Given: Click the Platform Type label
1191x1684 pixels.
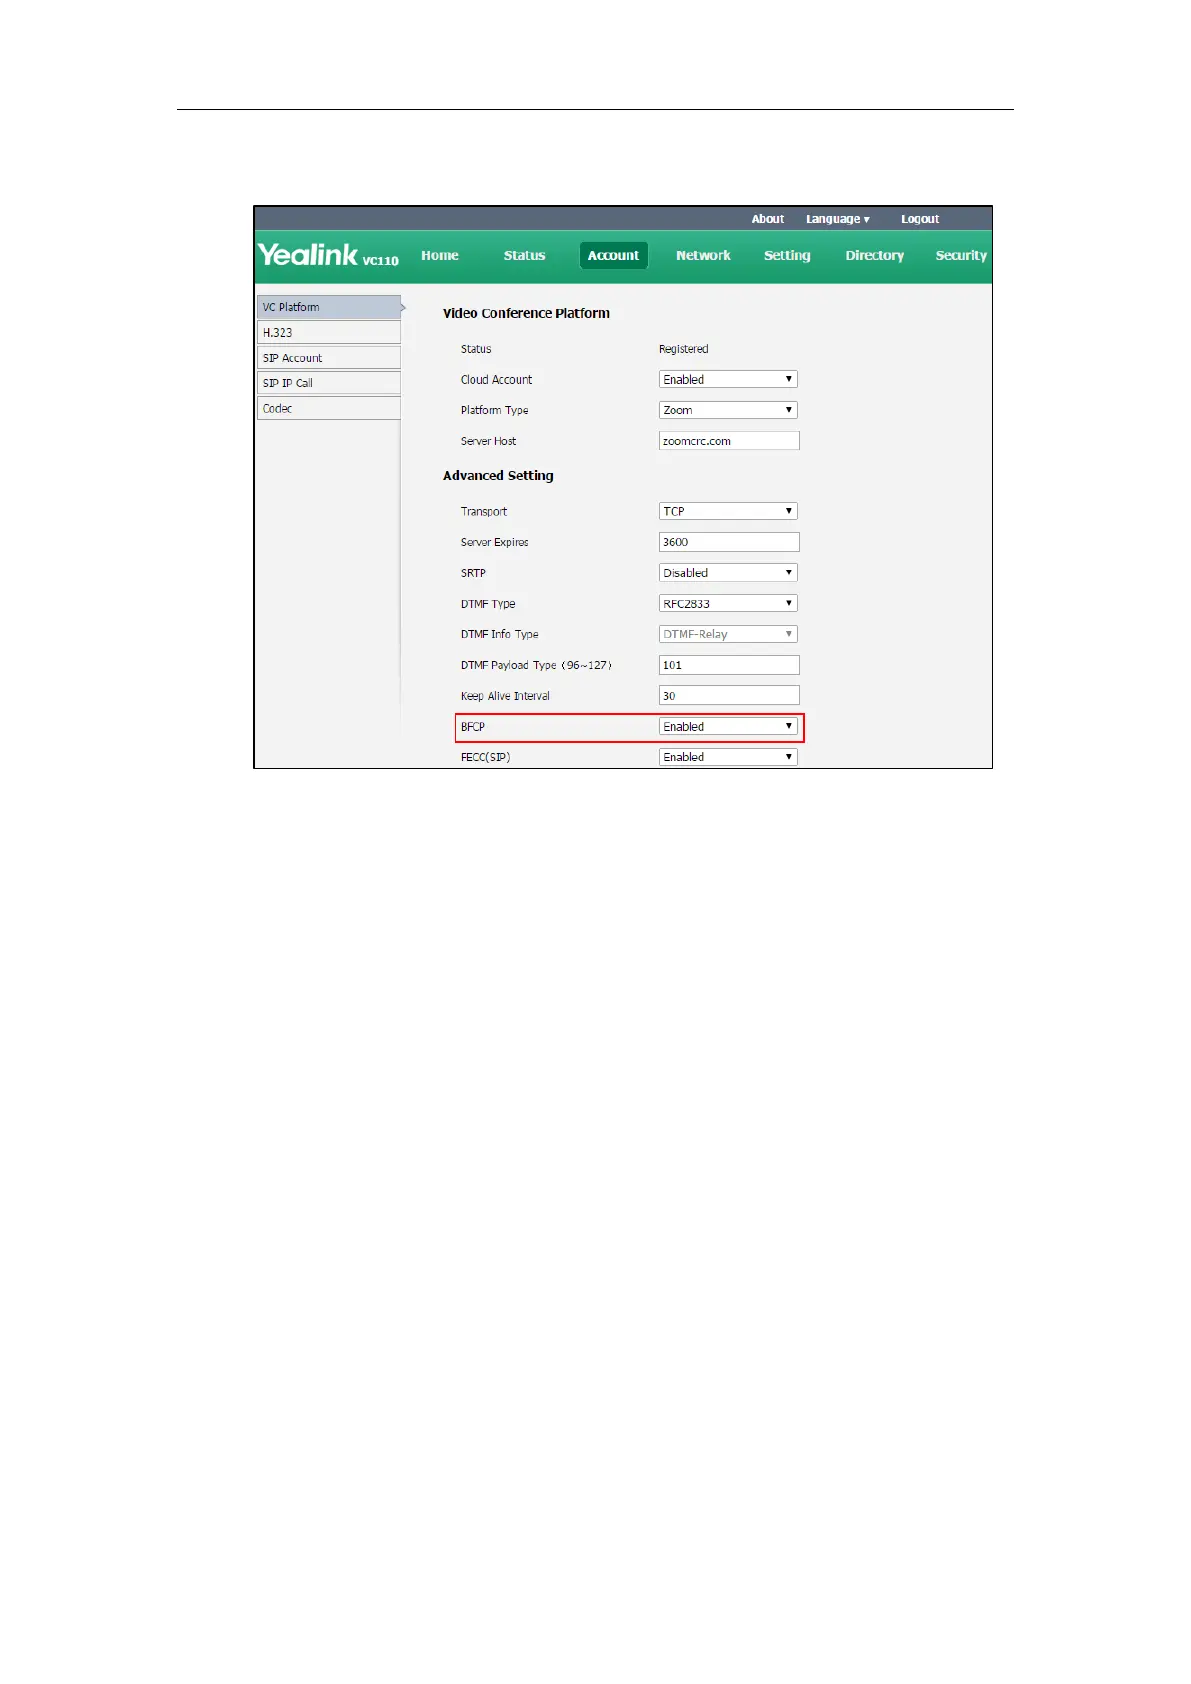Looking at the screenshot, I should pos(494,410).
